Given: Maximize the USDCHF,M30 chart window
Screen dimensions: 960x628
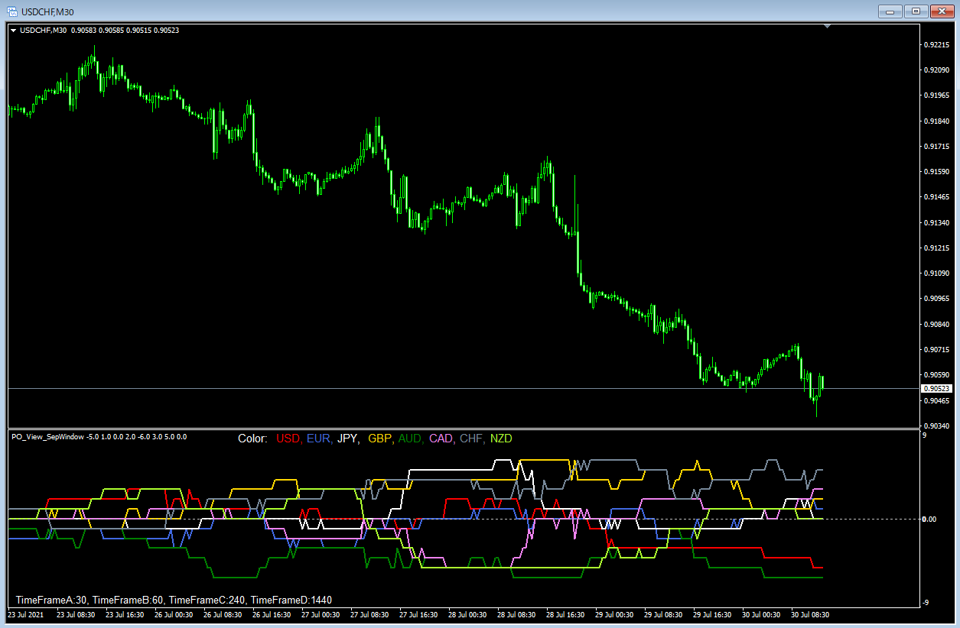Looking at the screenshot, I should click(916, 12).
